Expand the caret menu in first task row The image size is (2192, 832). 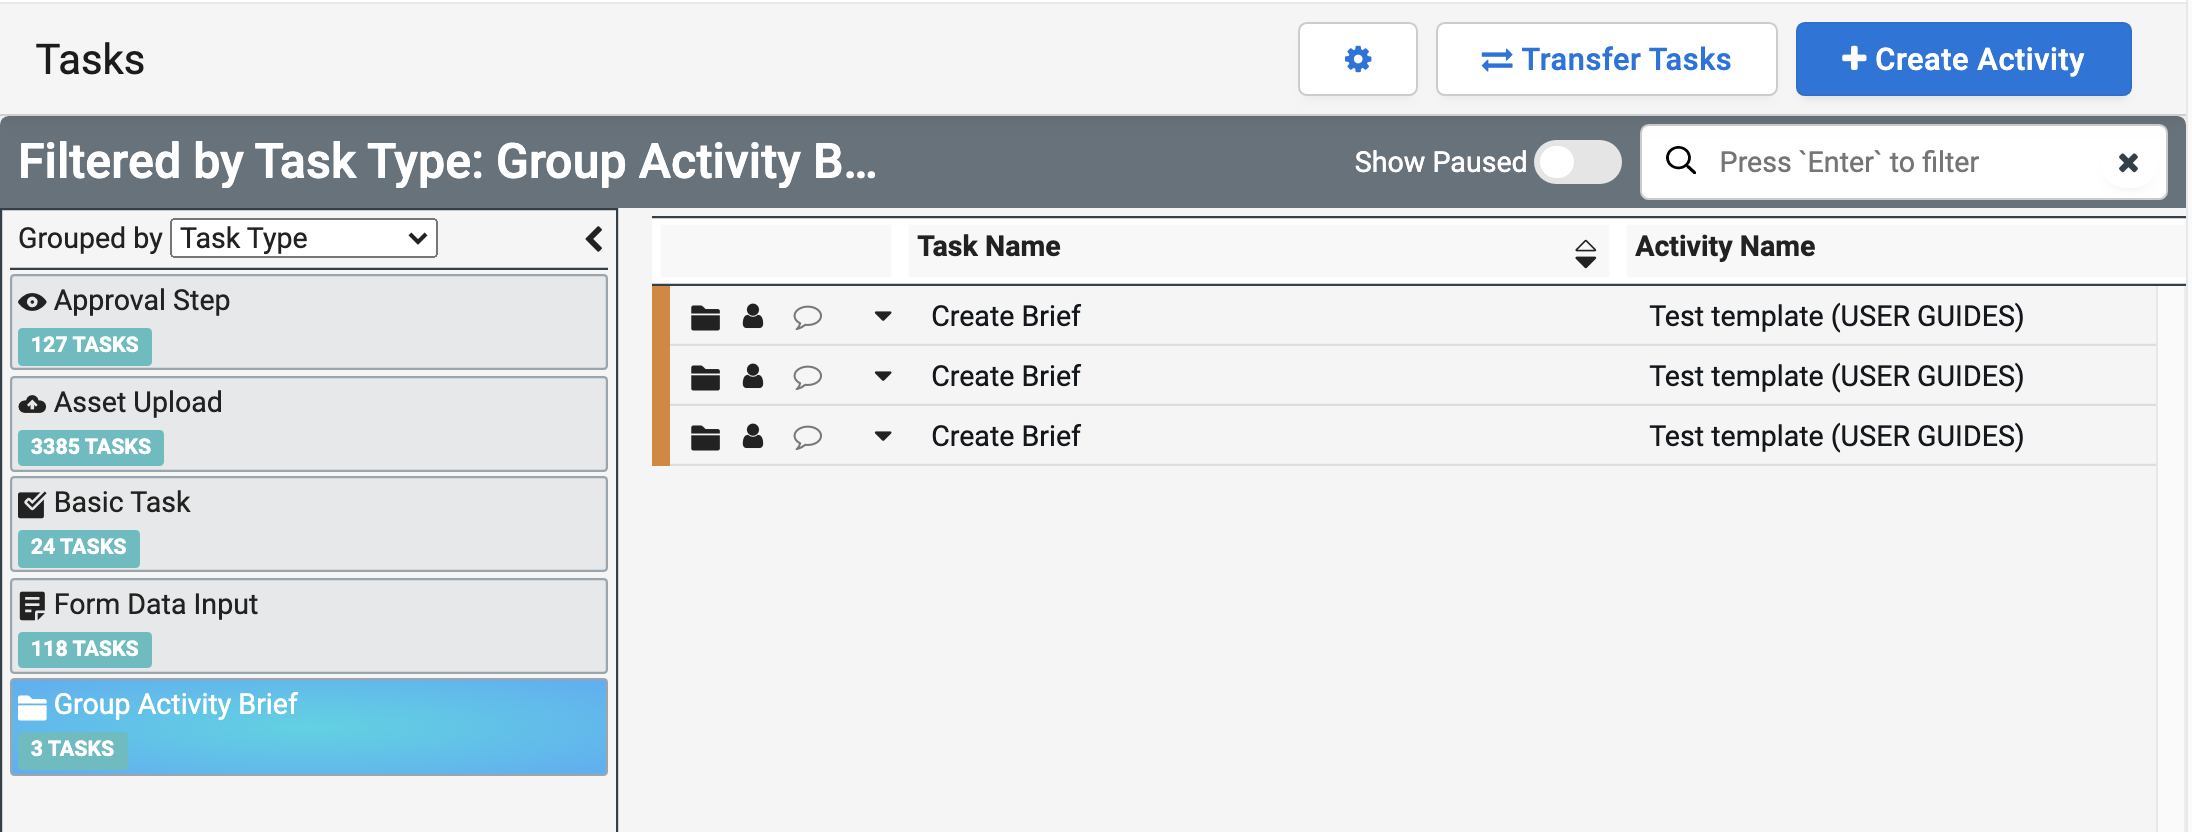(882, 317)
